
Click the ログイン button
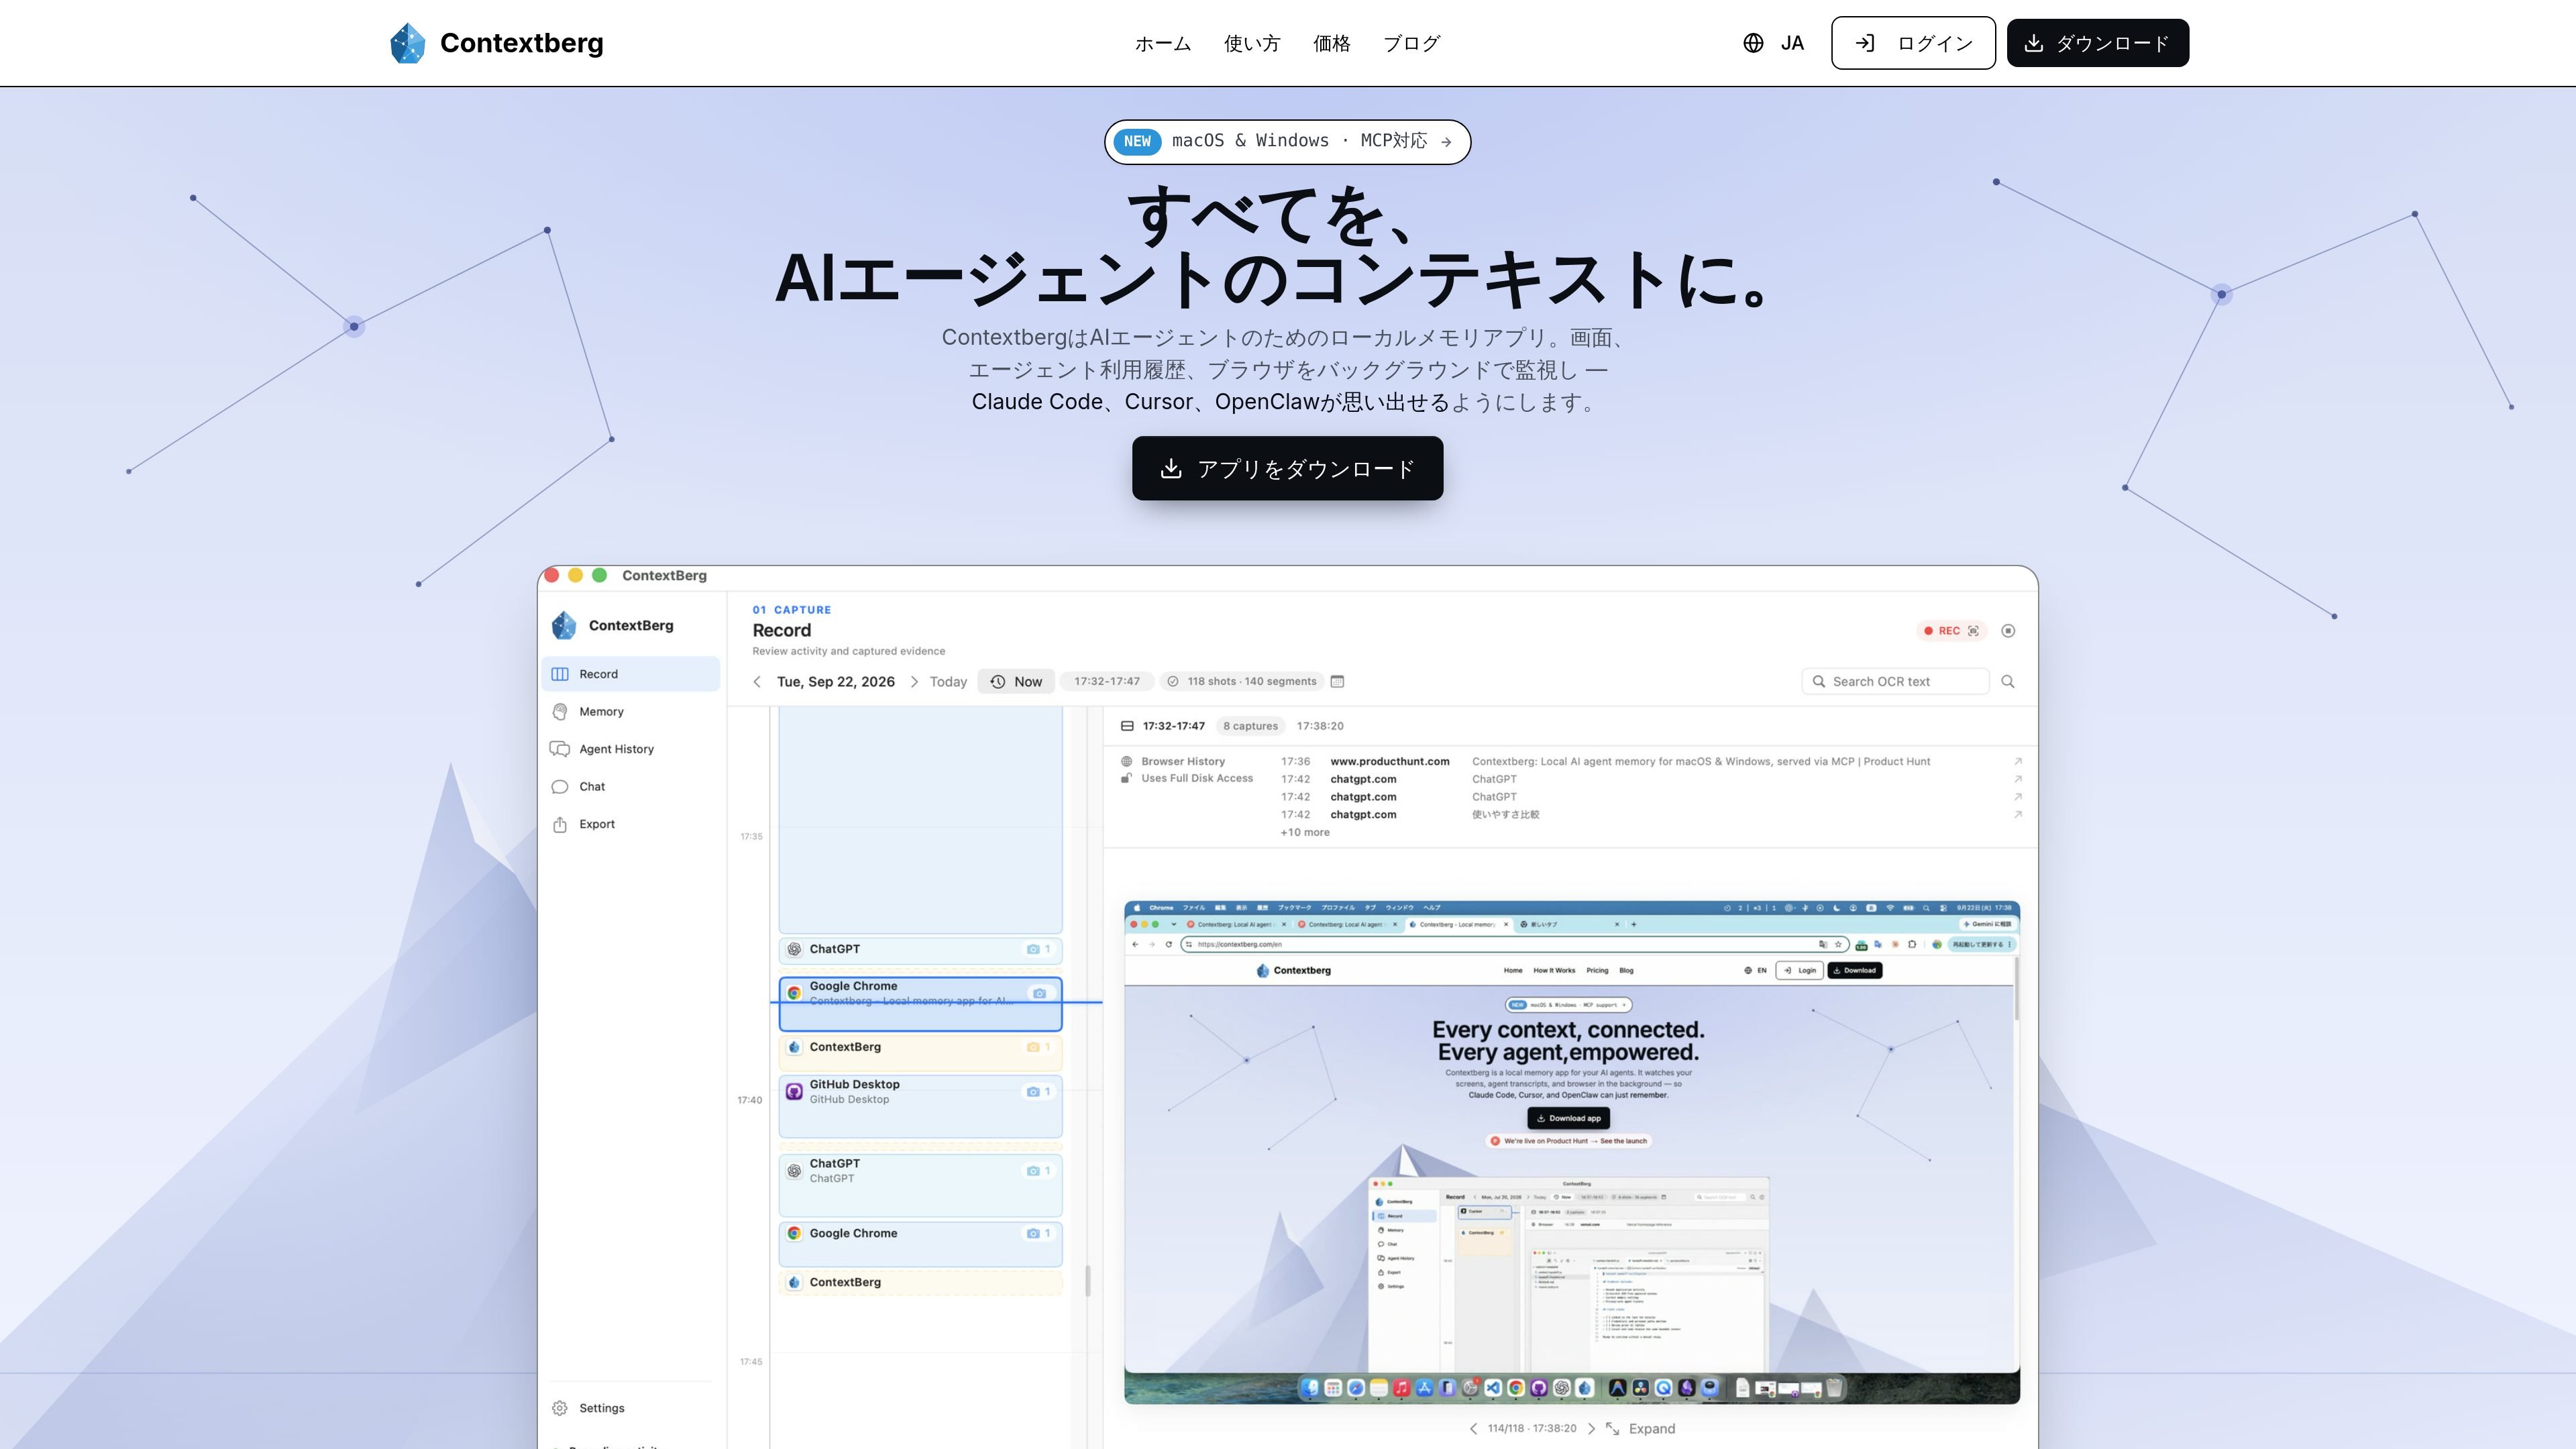[x=1913, y=43]
